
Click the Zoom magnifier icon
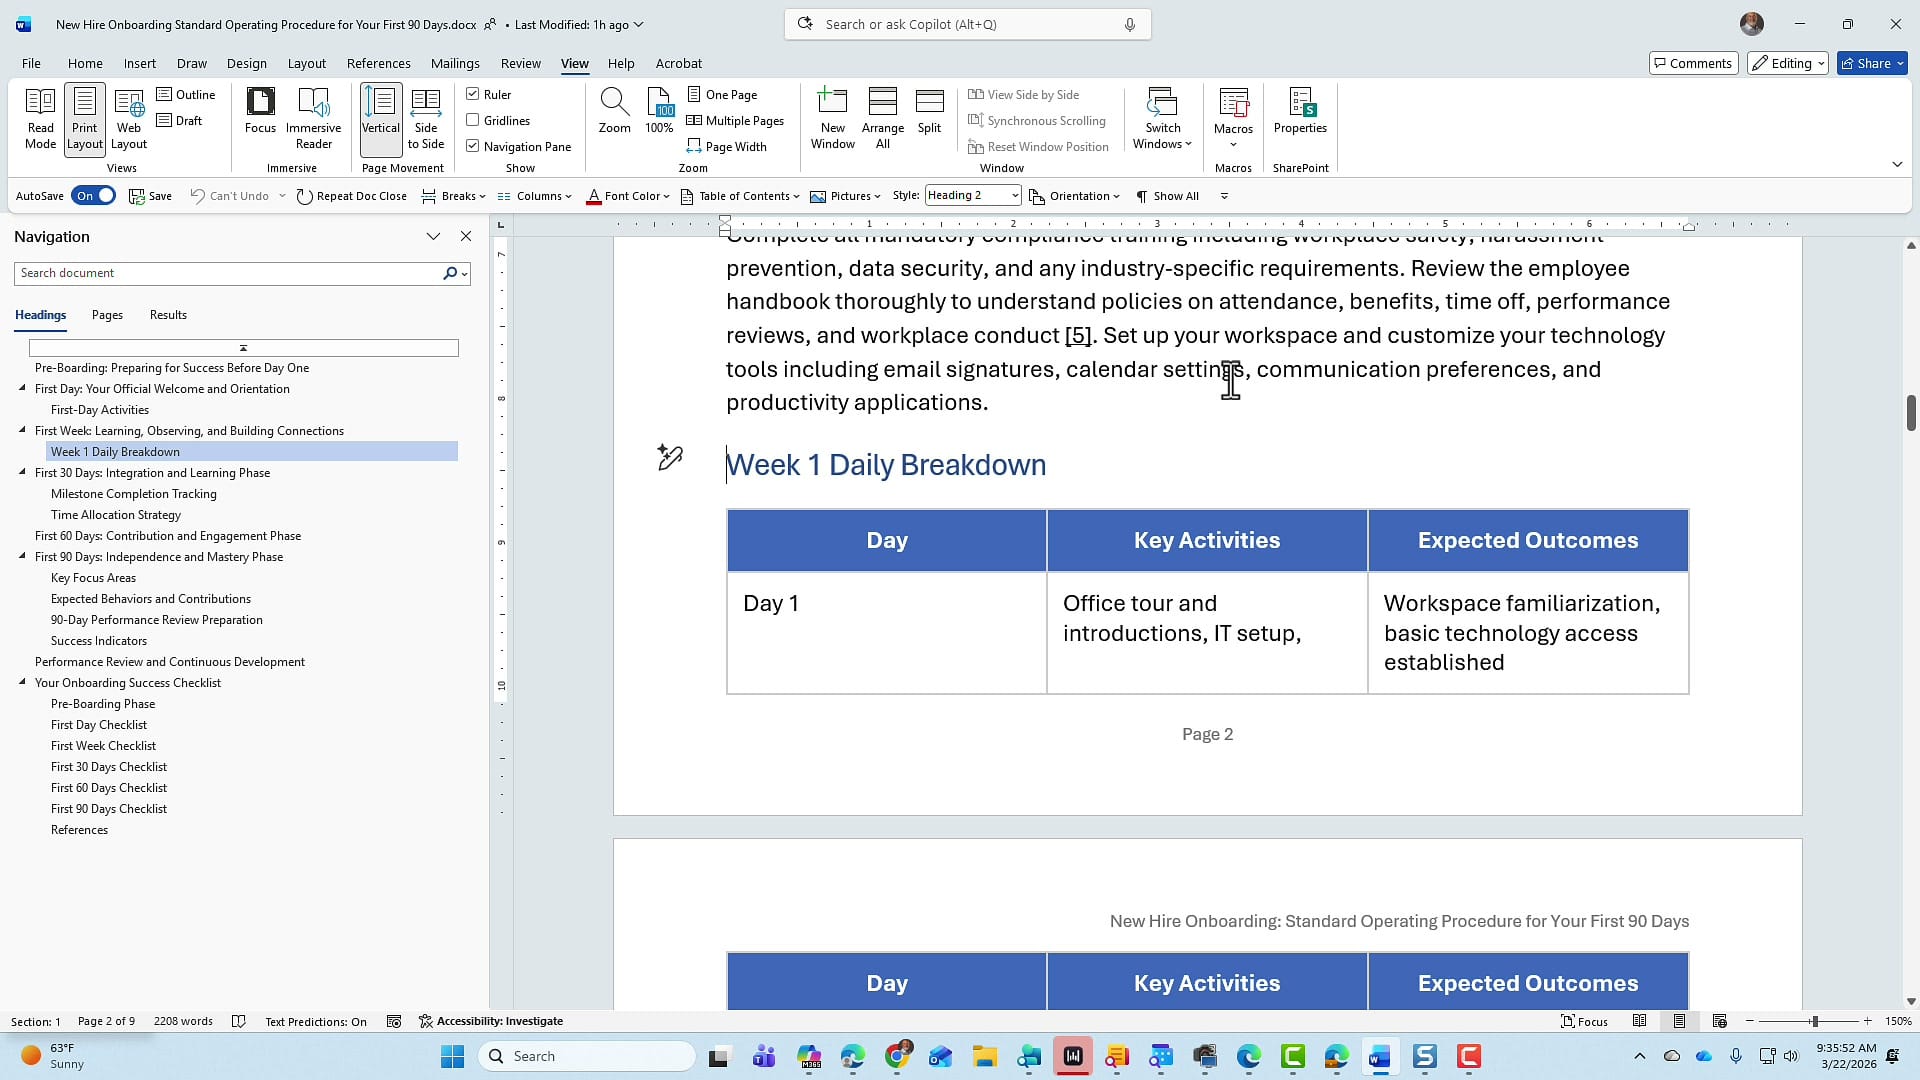tap(614, 110)
